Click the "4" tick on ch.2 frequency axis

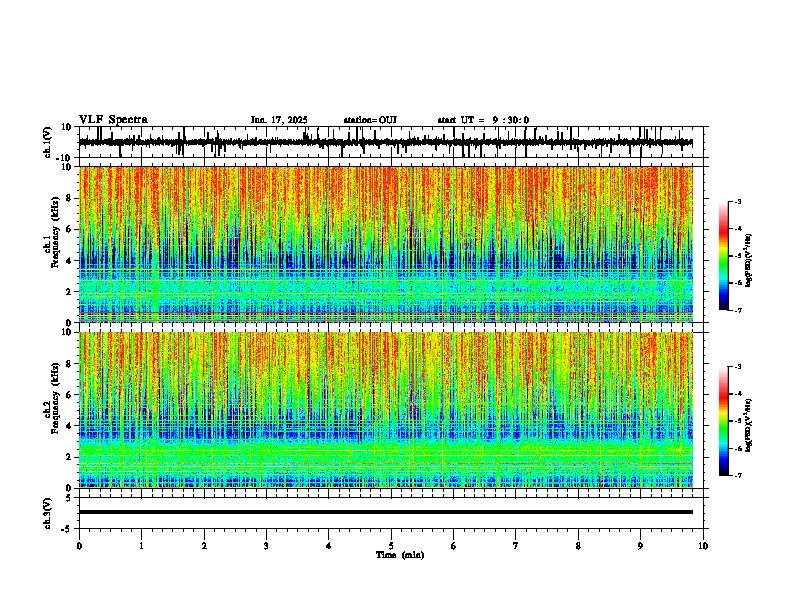tap(70, 426)
